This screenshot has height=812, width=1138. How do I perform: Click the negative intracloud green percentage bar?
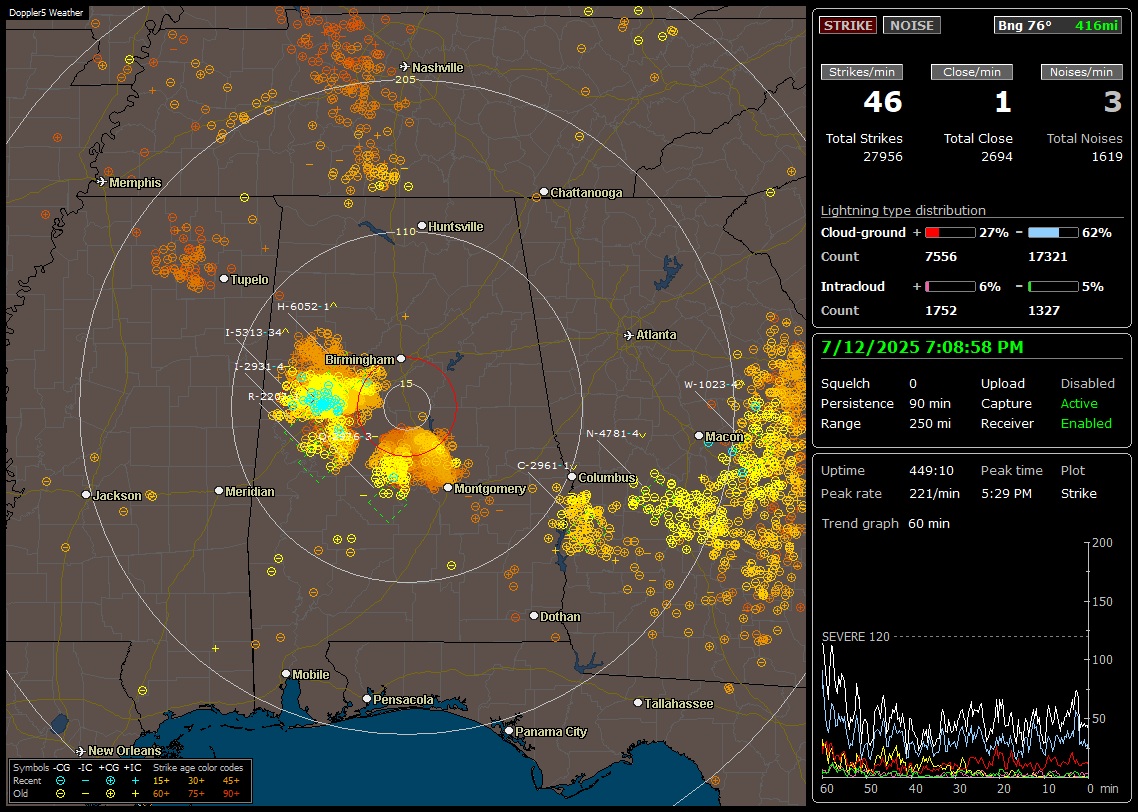pyautogui.click(x=1053, y=287)
